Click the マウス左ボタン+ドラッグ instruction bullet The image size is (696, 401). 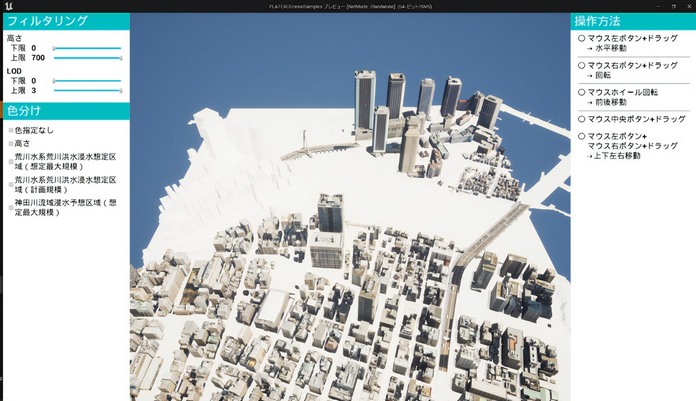(x=581, y=38)
